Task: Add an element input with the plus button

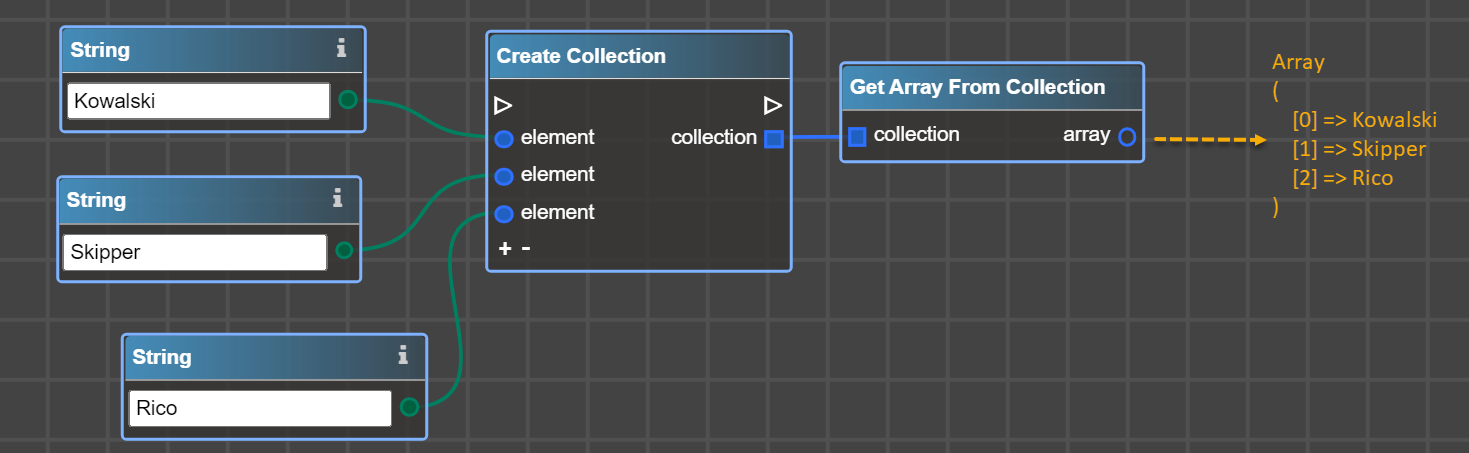Action: click(x=505, y=248)
